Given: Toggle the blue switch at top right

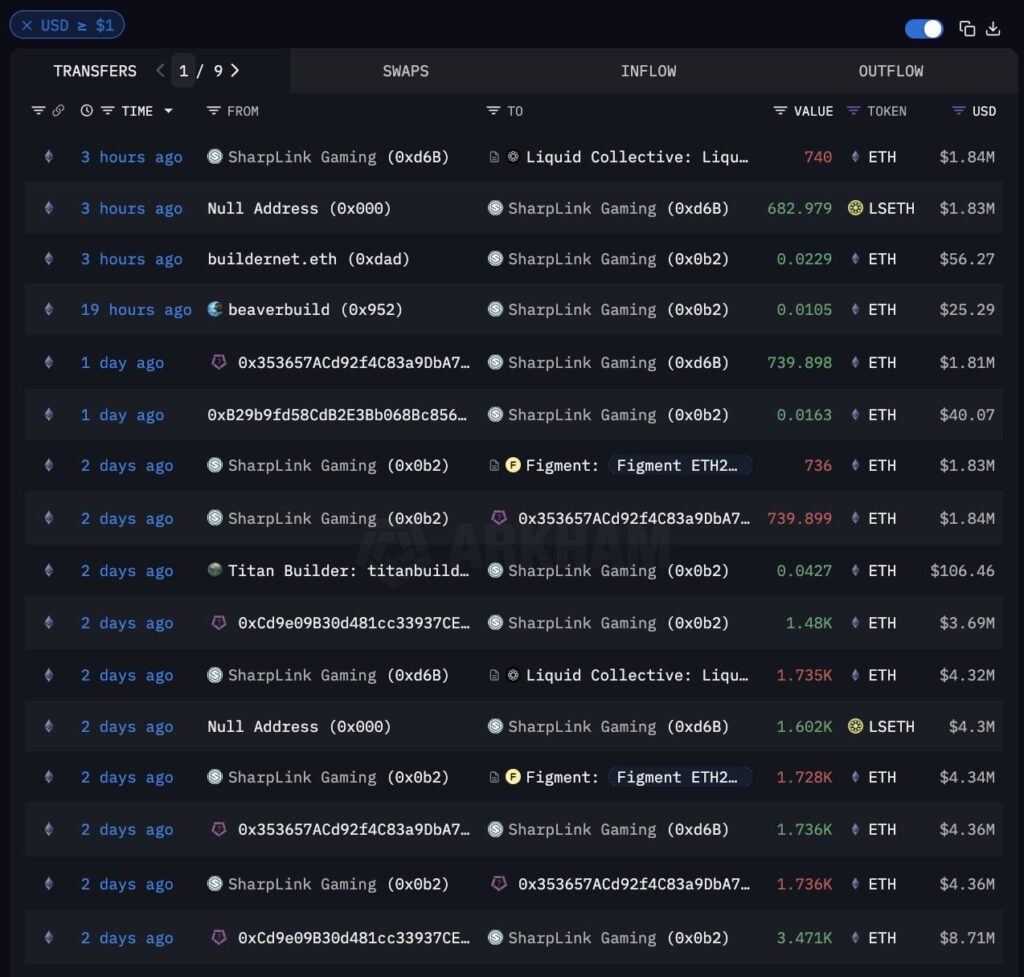Looking at the screenshot, I should (923, 29).
